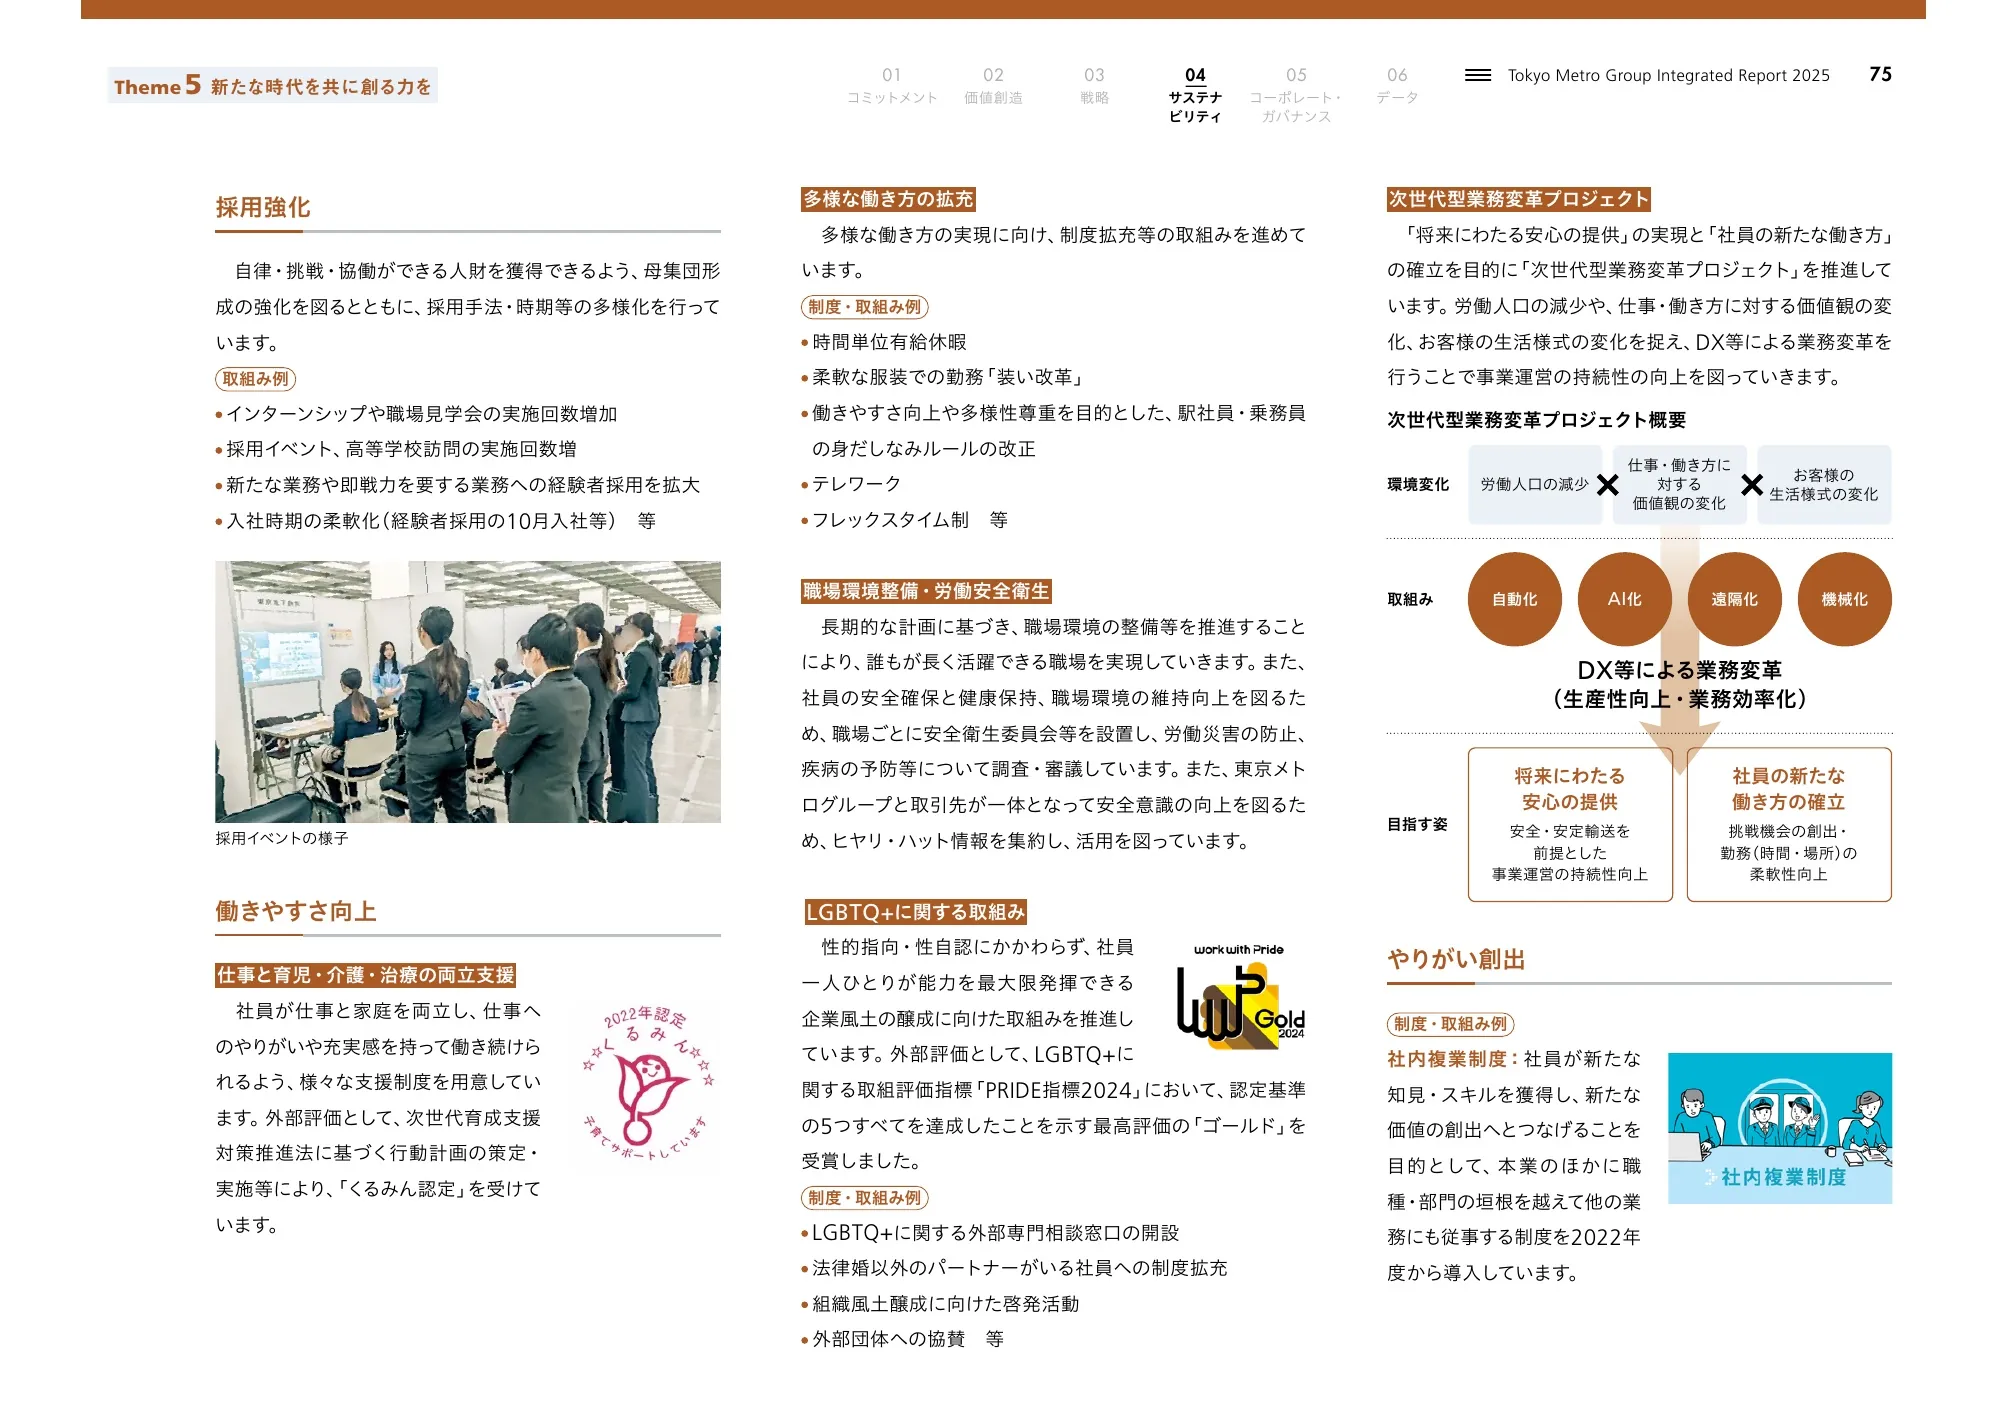Go to 03 戦略 section tab
This screenshot has height=1415, width=2000.
pos(1094,86)
